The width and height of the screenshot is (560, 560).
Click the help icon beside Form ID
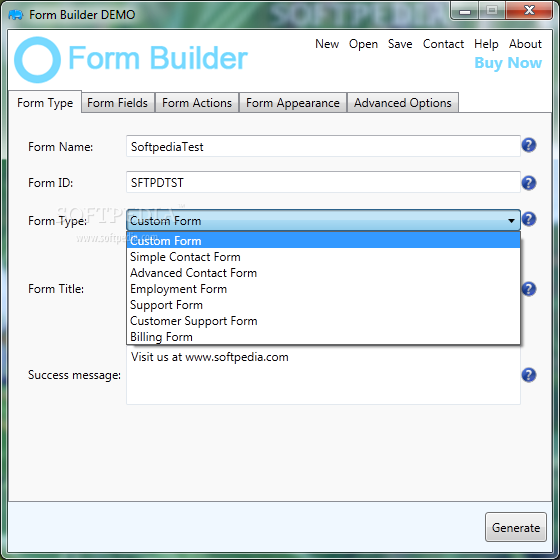tap(529, 183)
